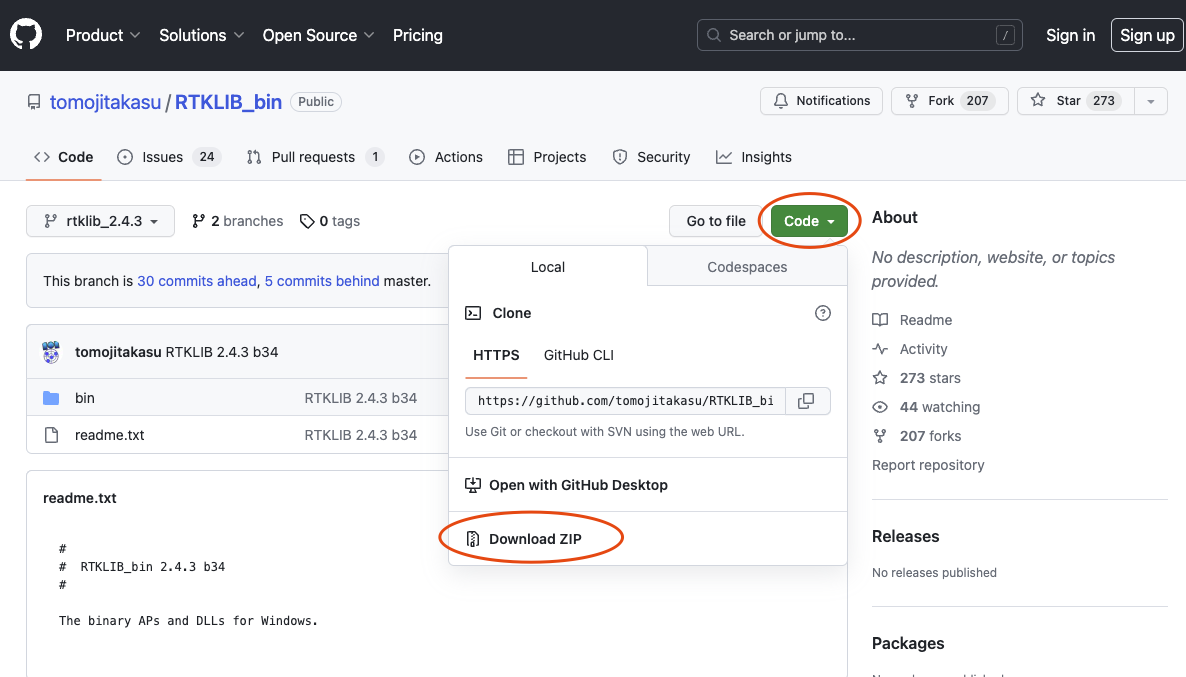This screenshot has height=677, width=1186.
Task: Select the readme.txt file icon
Action: point(51,434)
